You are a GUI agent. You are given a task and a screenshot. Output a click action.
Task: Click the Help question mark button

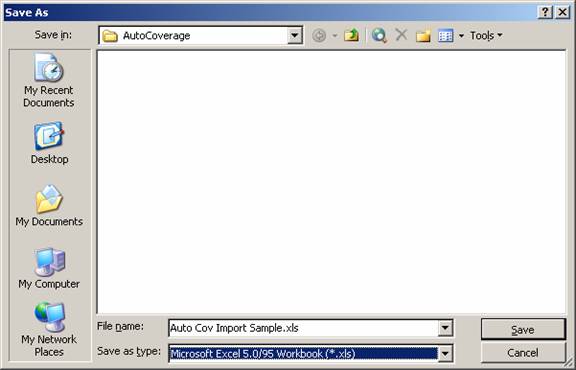tap(545, 12)
